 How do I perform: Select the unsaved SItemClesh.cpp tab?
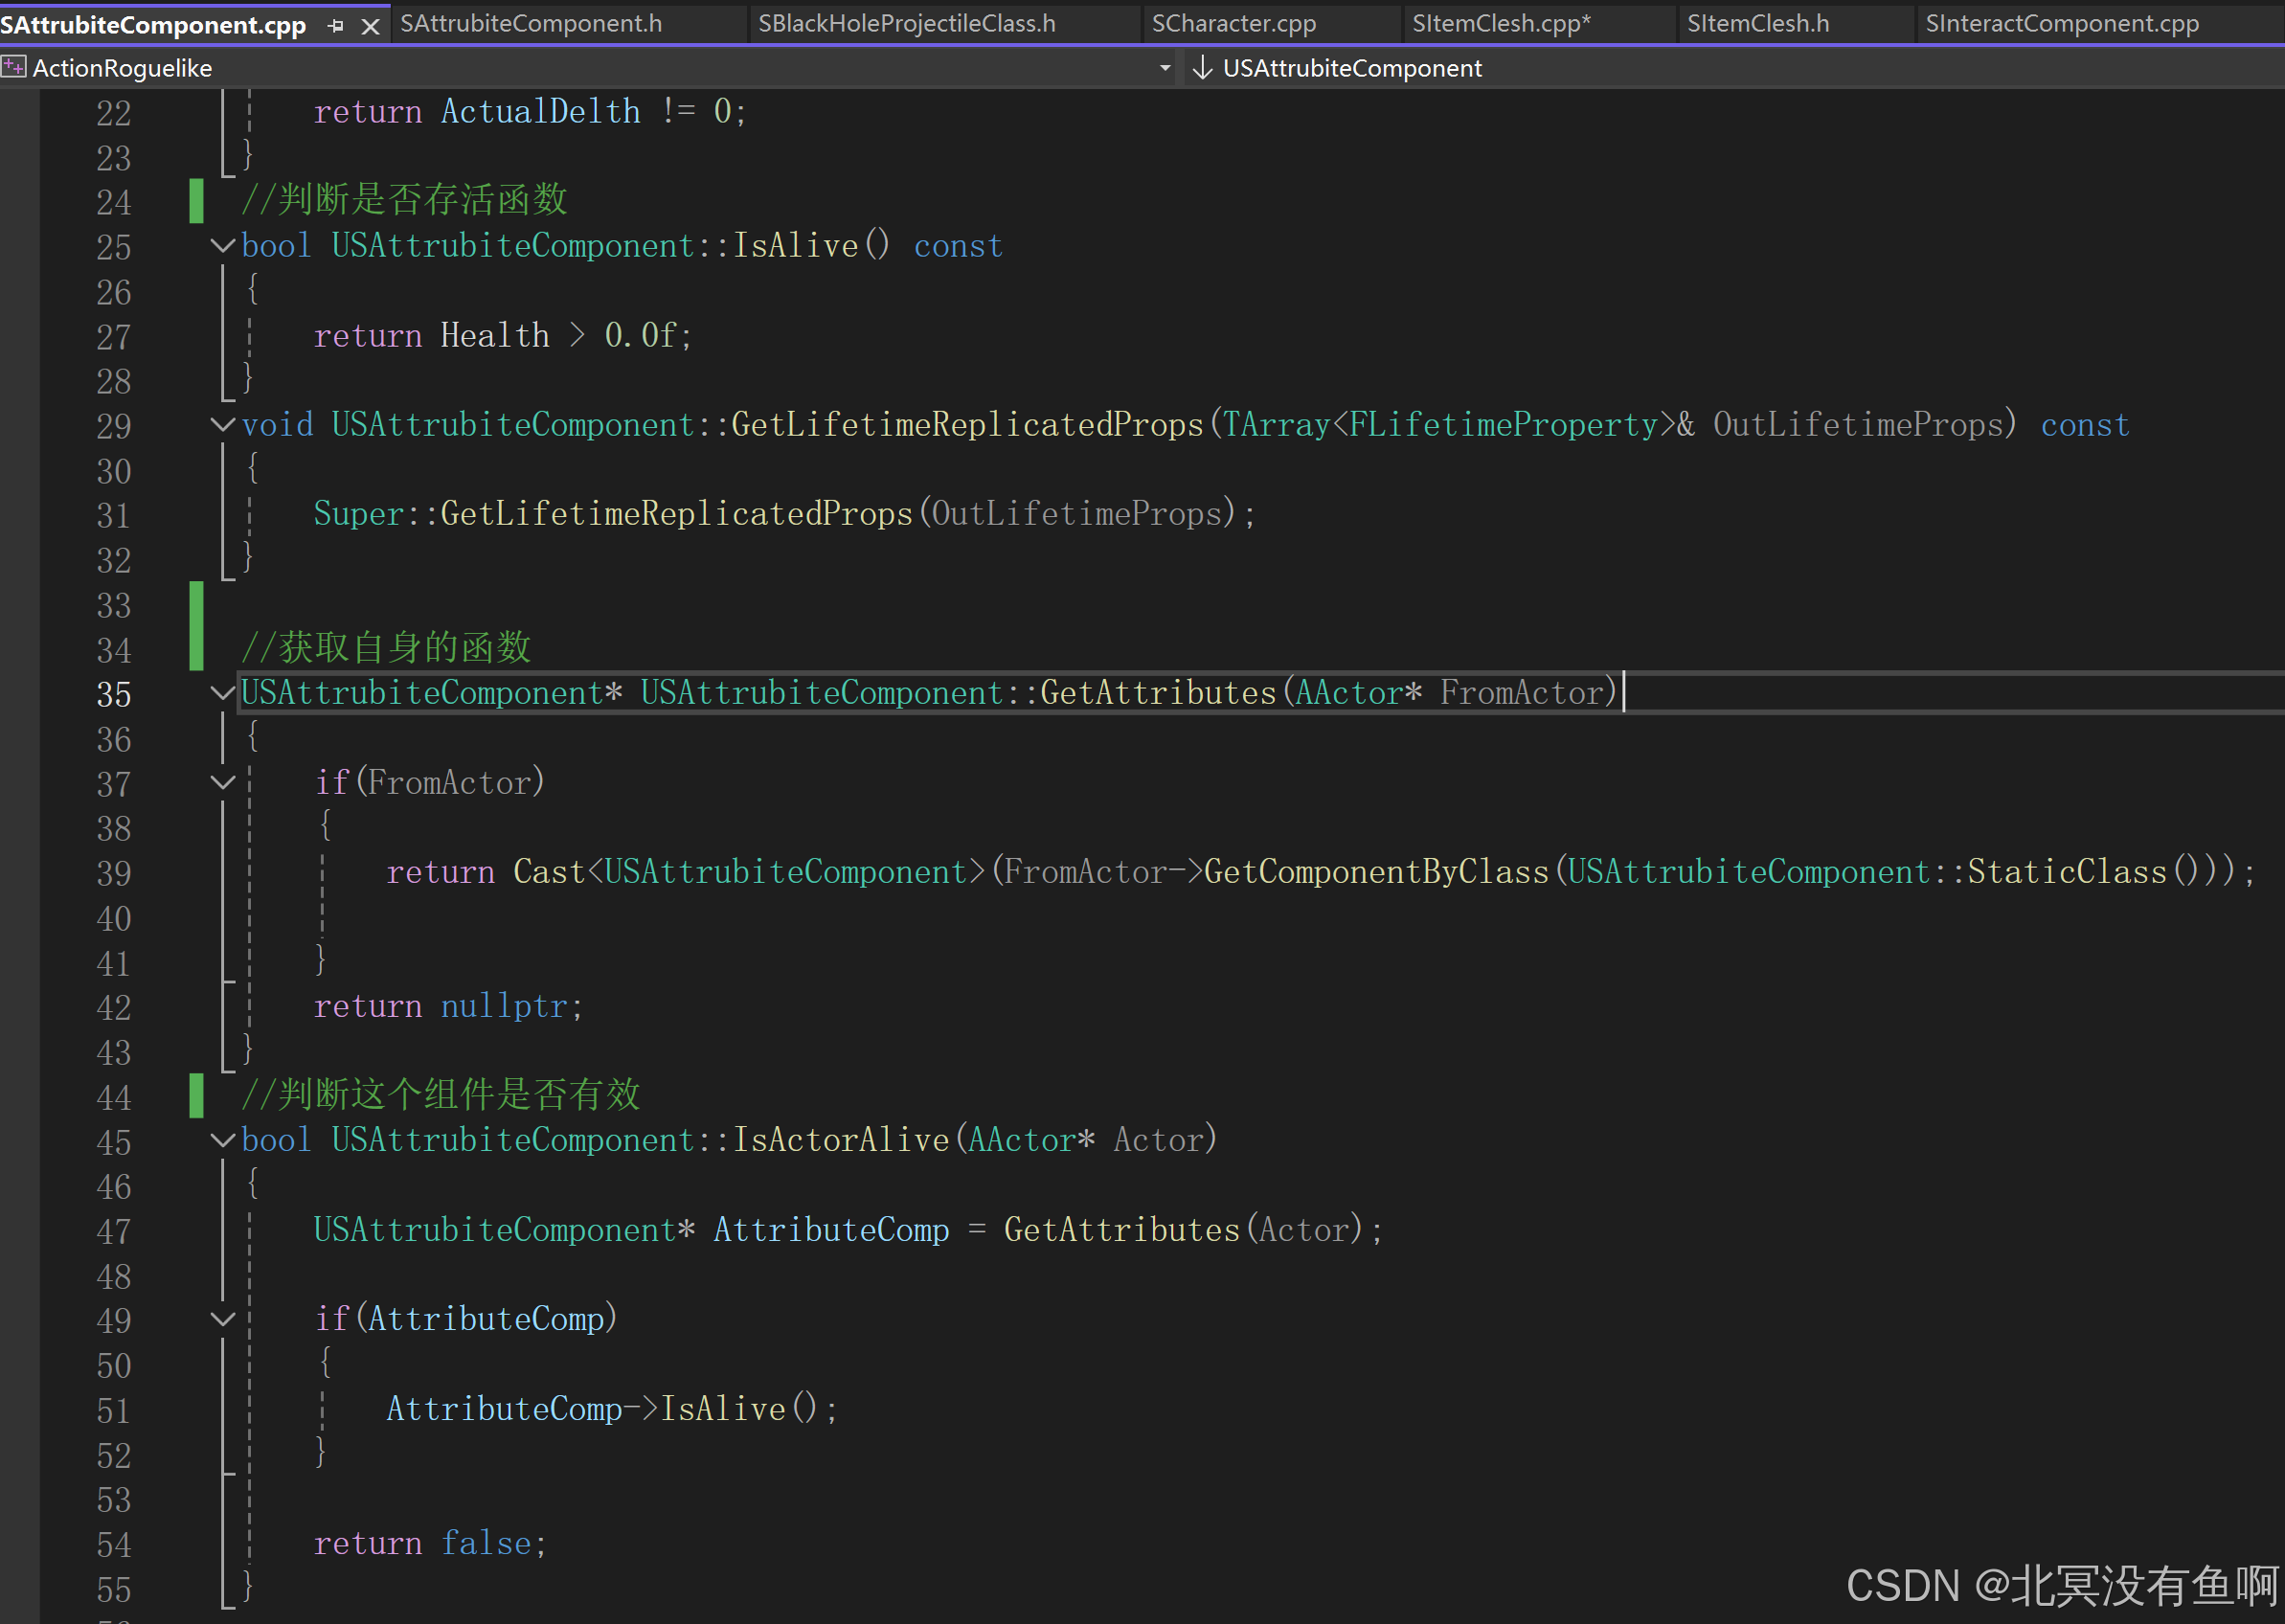(x=1500, y=23)
